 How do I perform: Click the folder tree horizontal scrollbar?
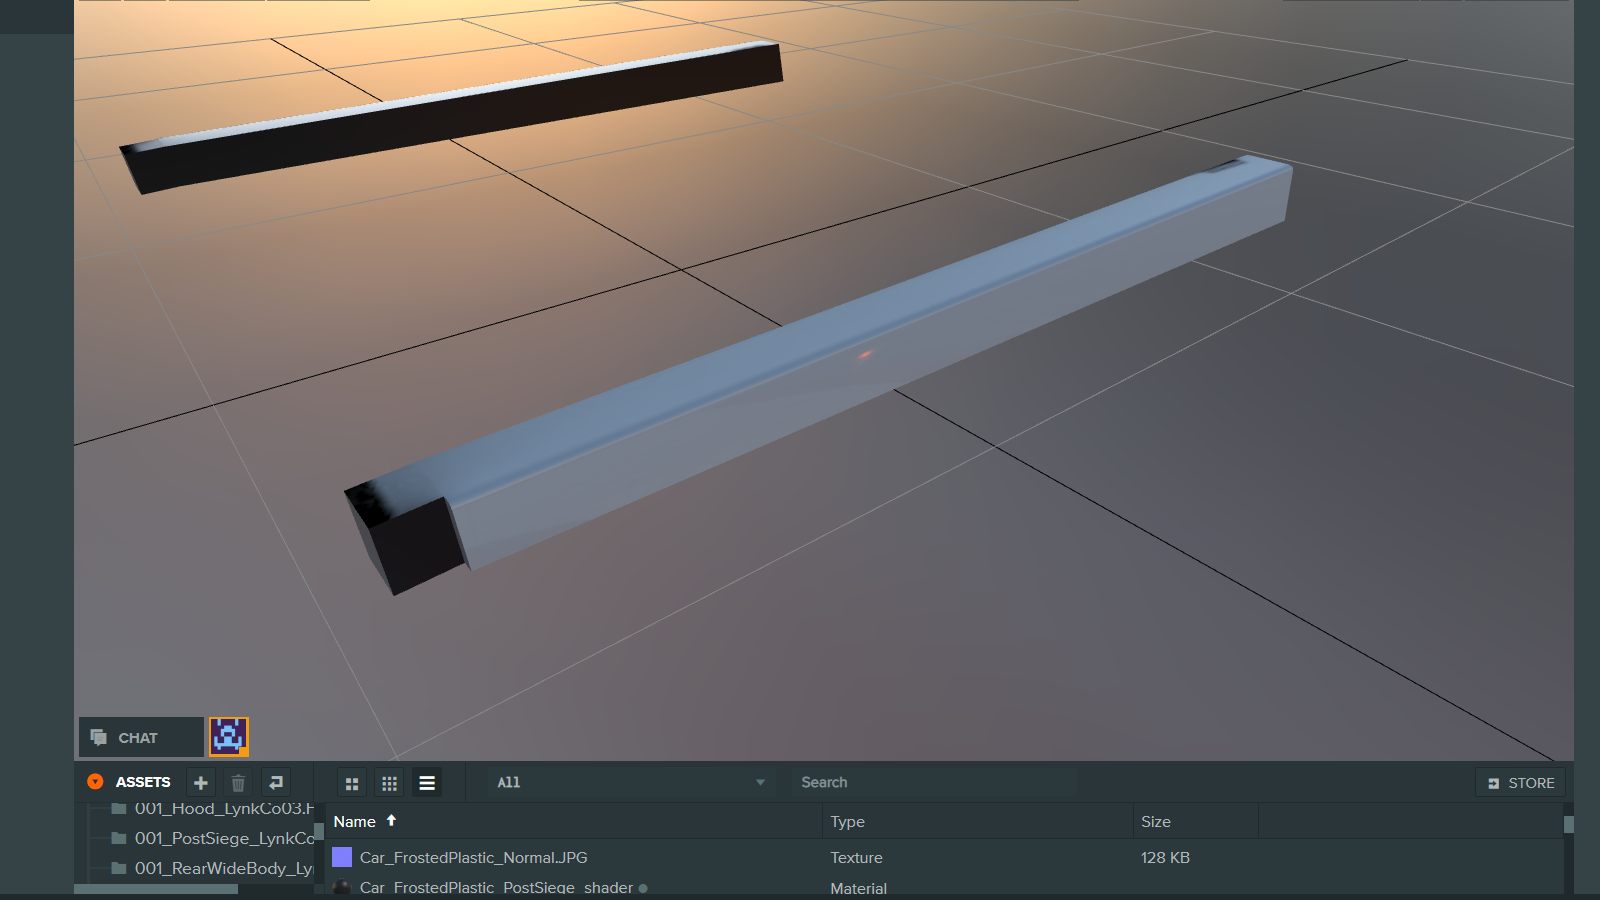(156, 889)
